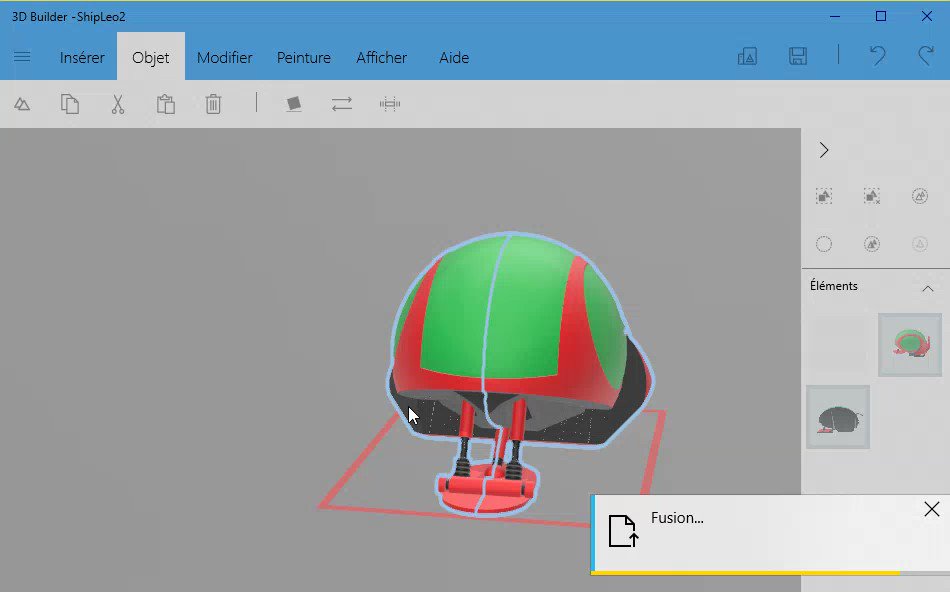950x592 pixels.
Task: Save the model with the floppy icon
Action: (797, 56)
